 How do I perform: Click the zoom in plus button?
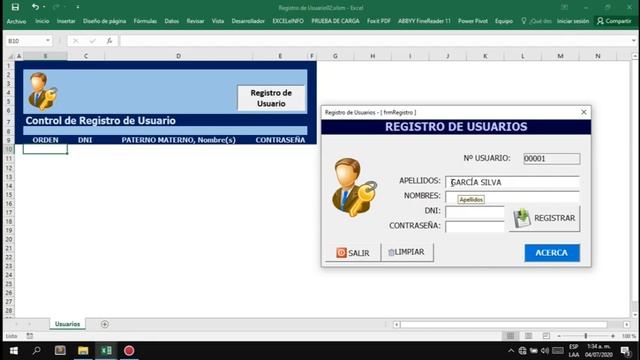pyautogui.click(x=613, y=336)
